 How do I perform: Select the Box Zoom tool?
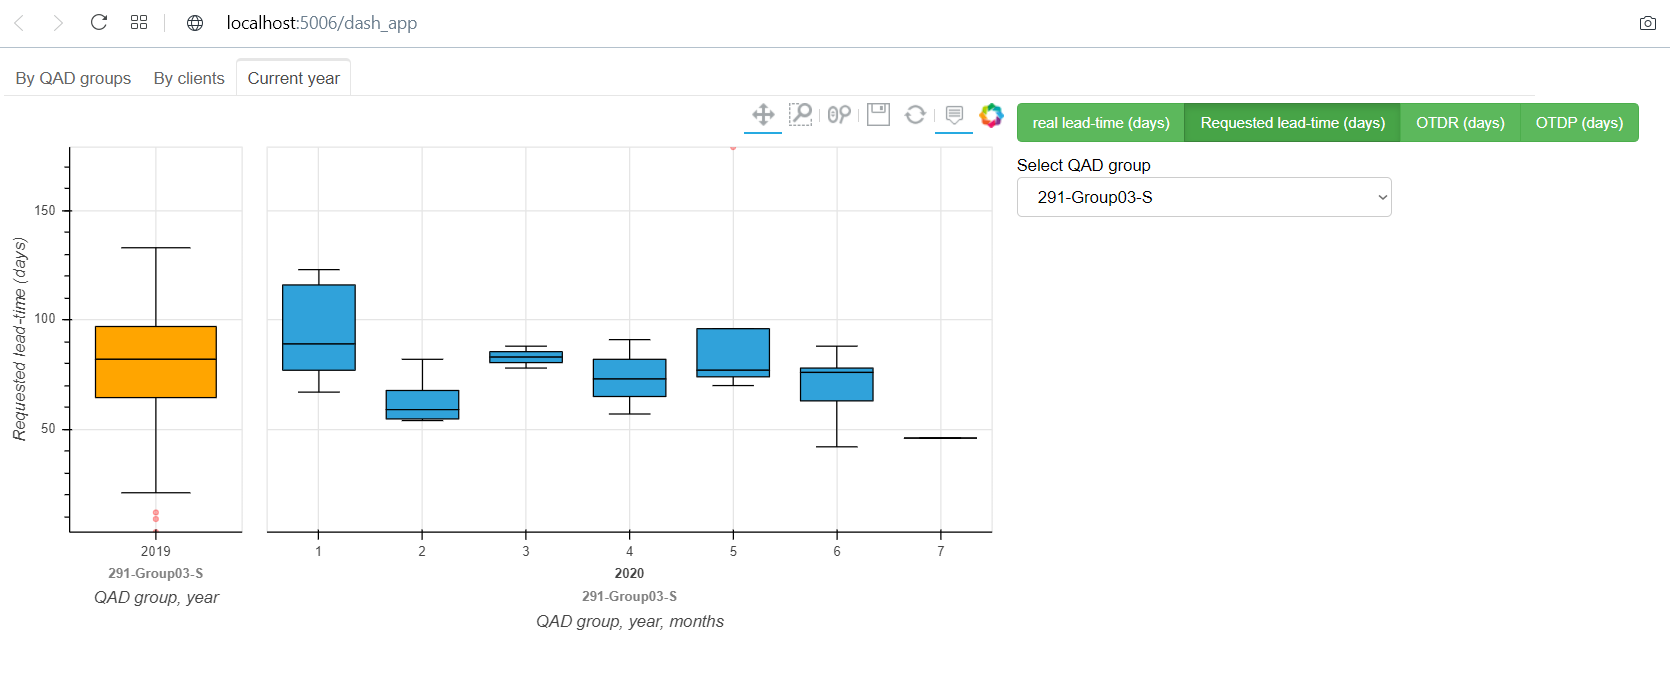pyautogui.click(x=801, y=115)
